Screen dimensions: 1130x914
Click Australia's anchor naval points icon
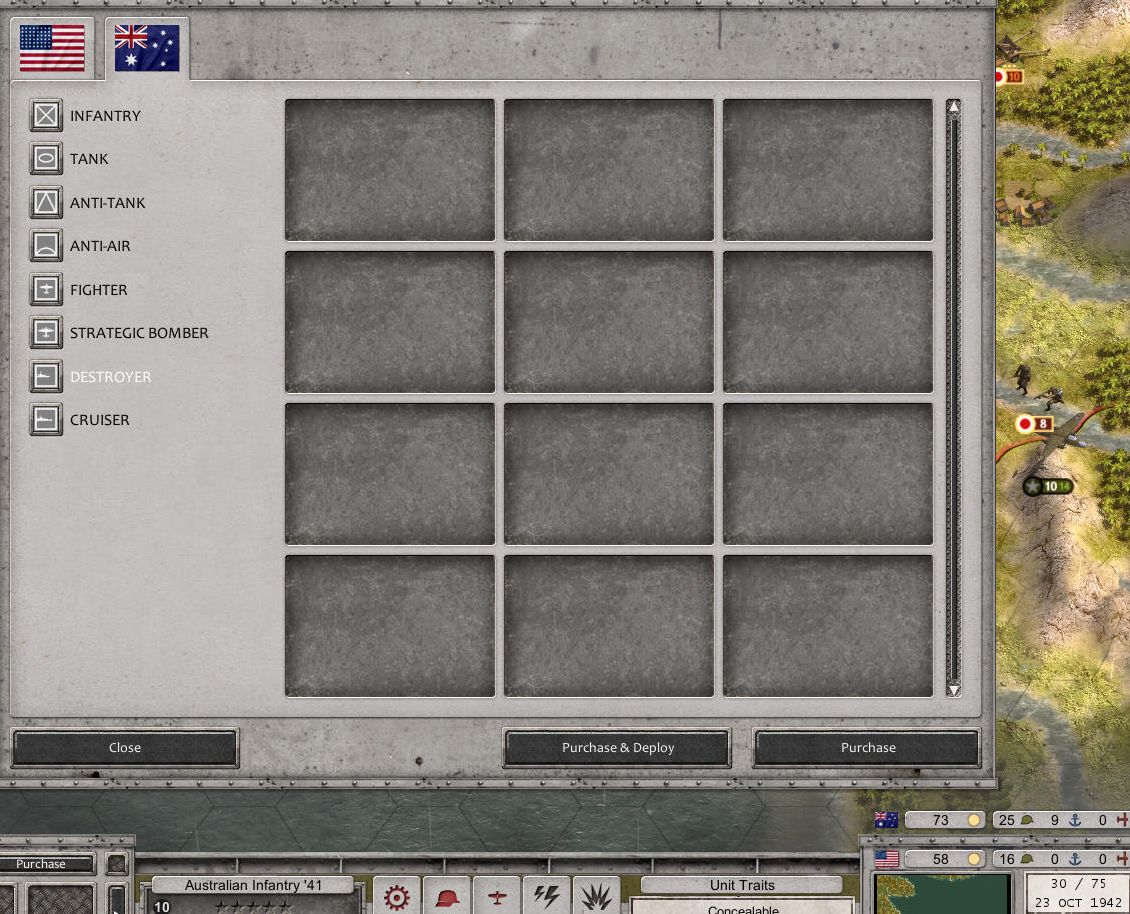click(1075, 820)
